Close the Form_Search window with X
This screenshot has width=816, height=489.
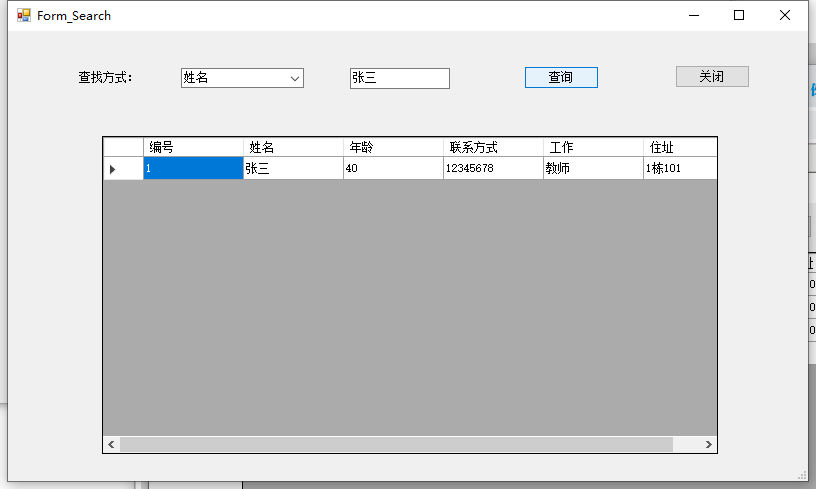pos(785,16)
